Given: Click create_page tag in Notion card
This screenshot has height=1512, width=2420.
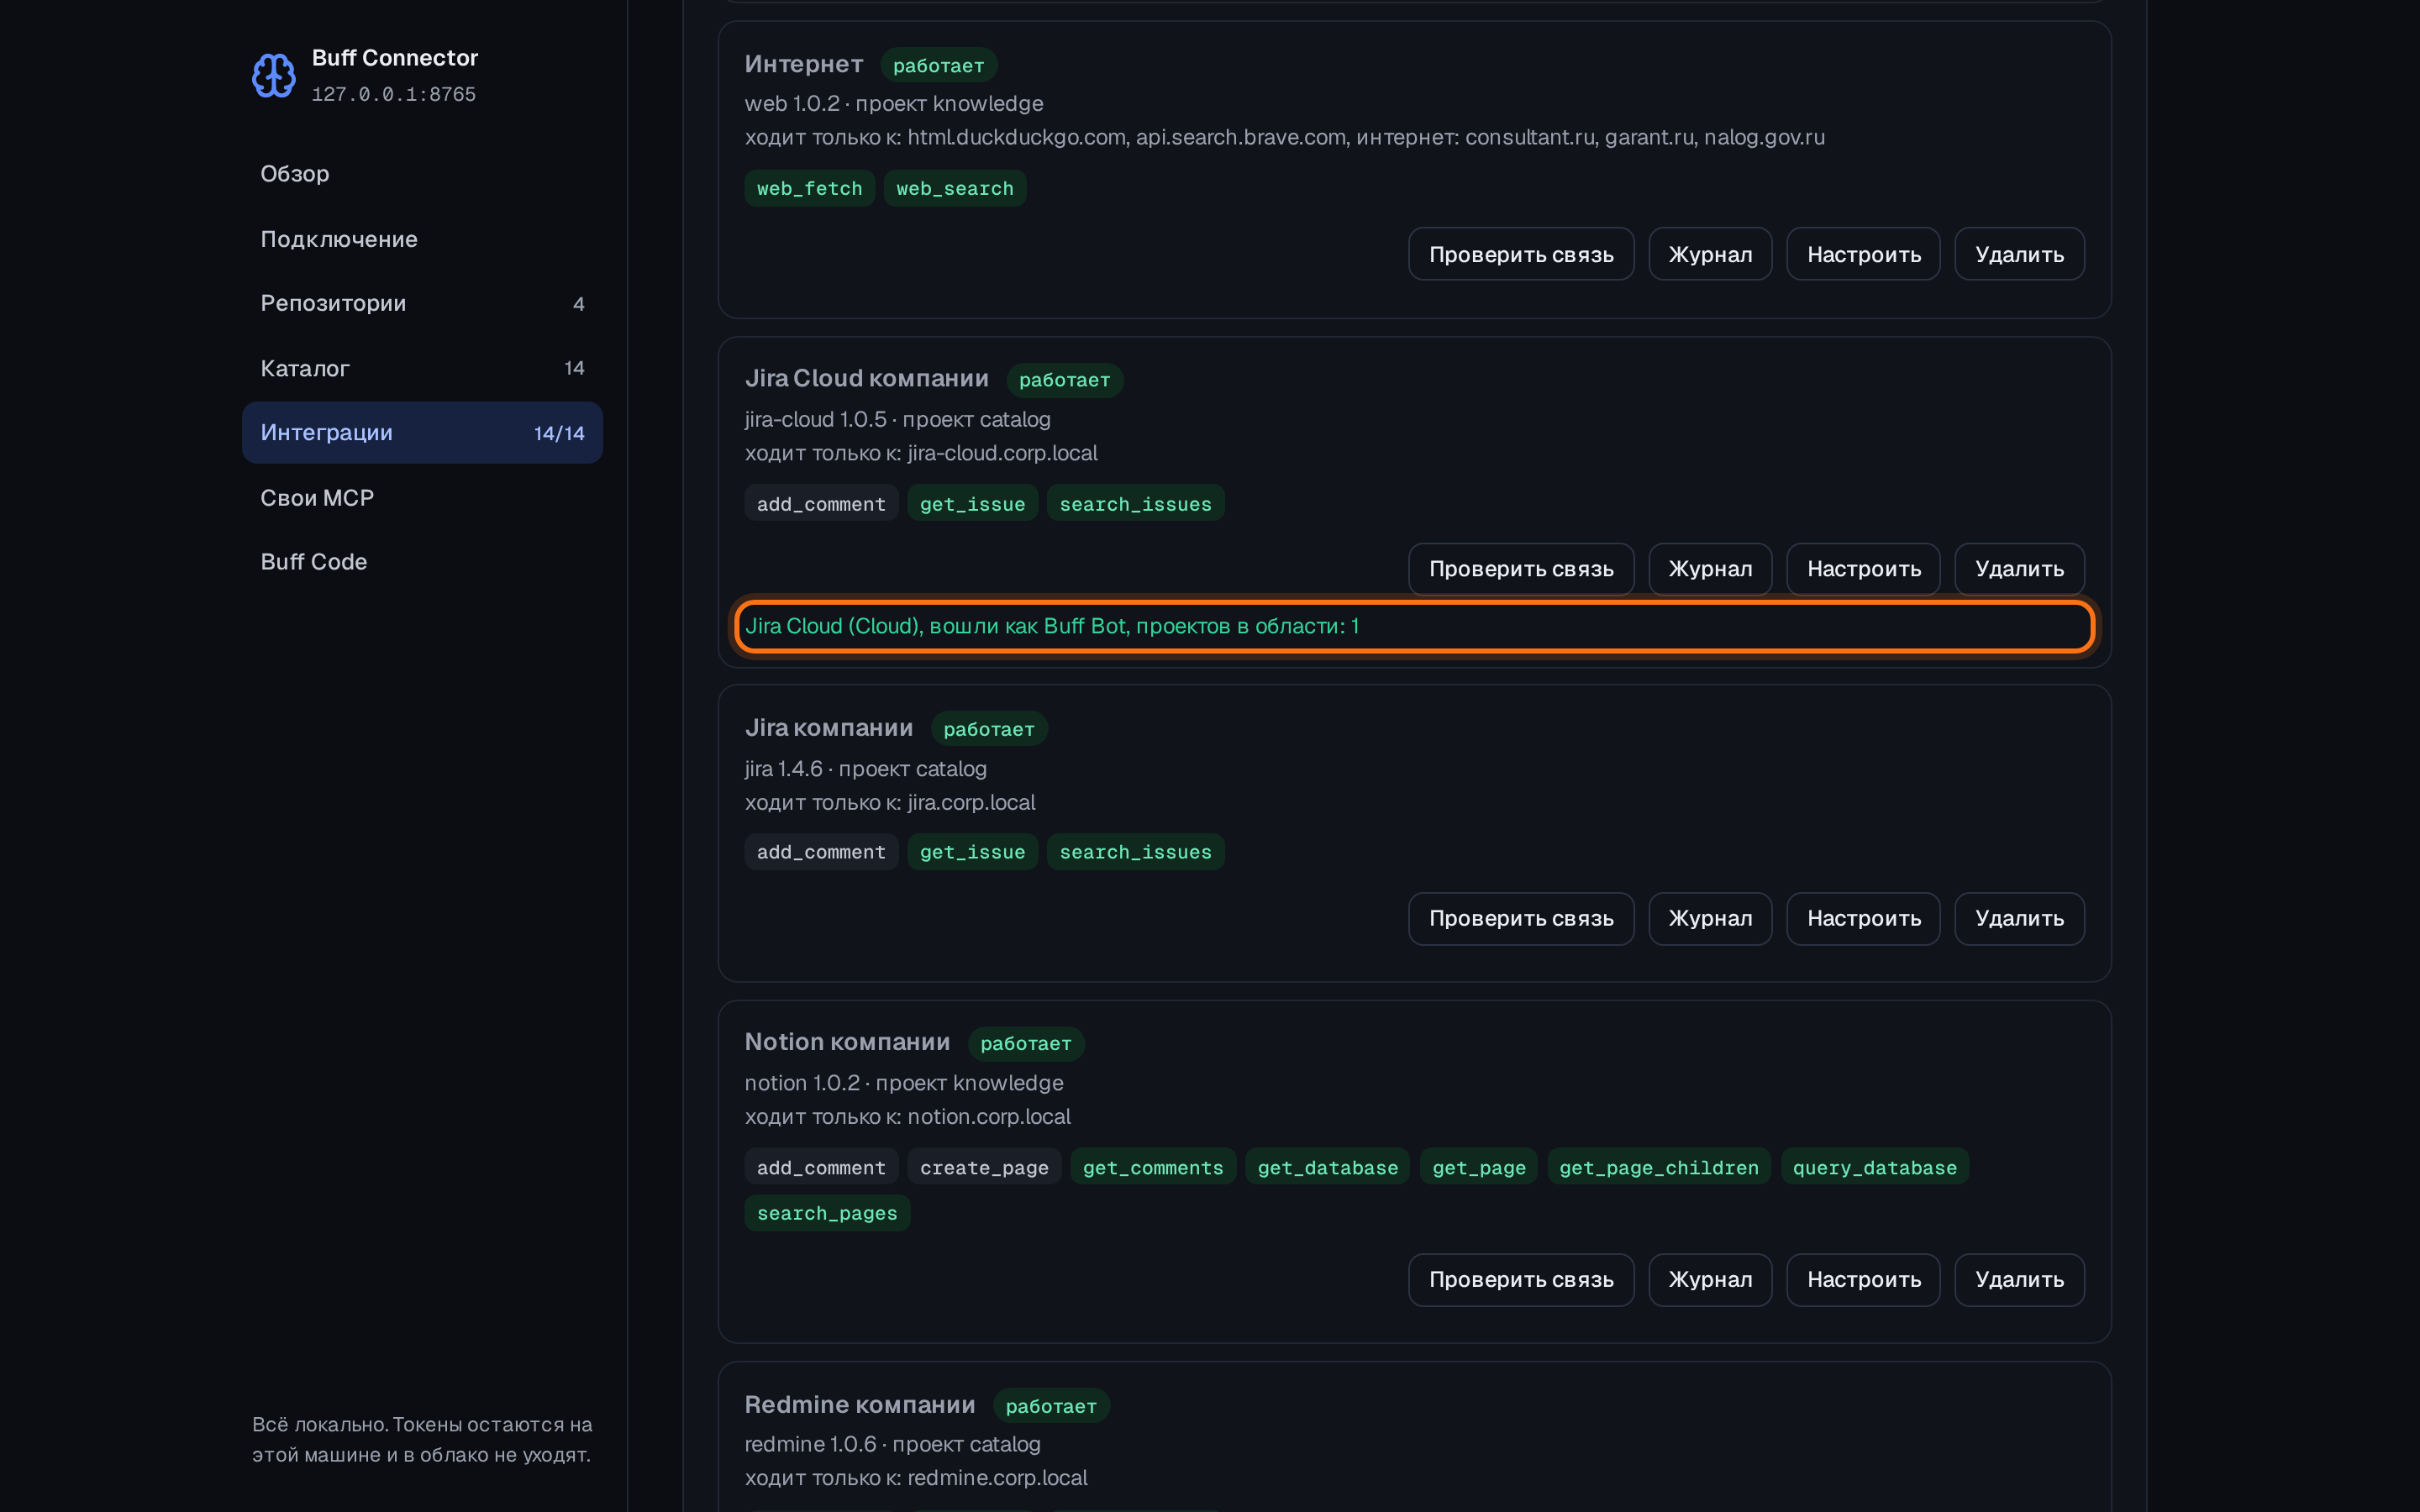Looking at the screenshot, I should pos(984,1168).
